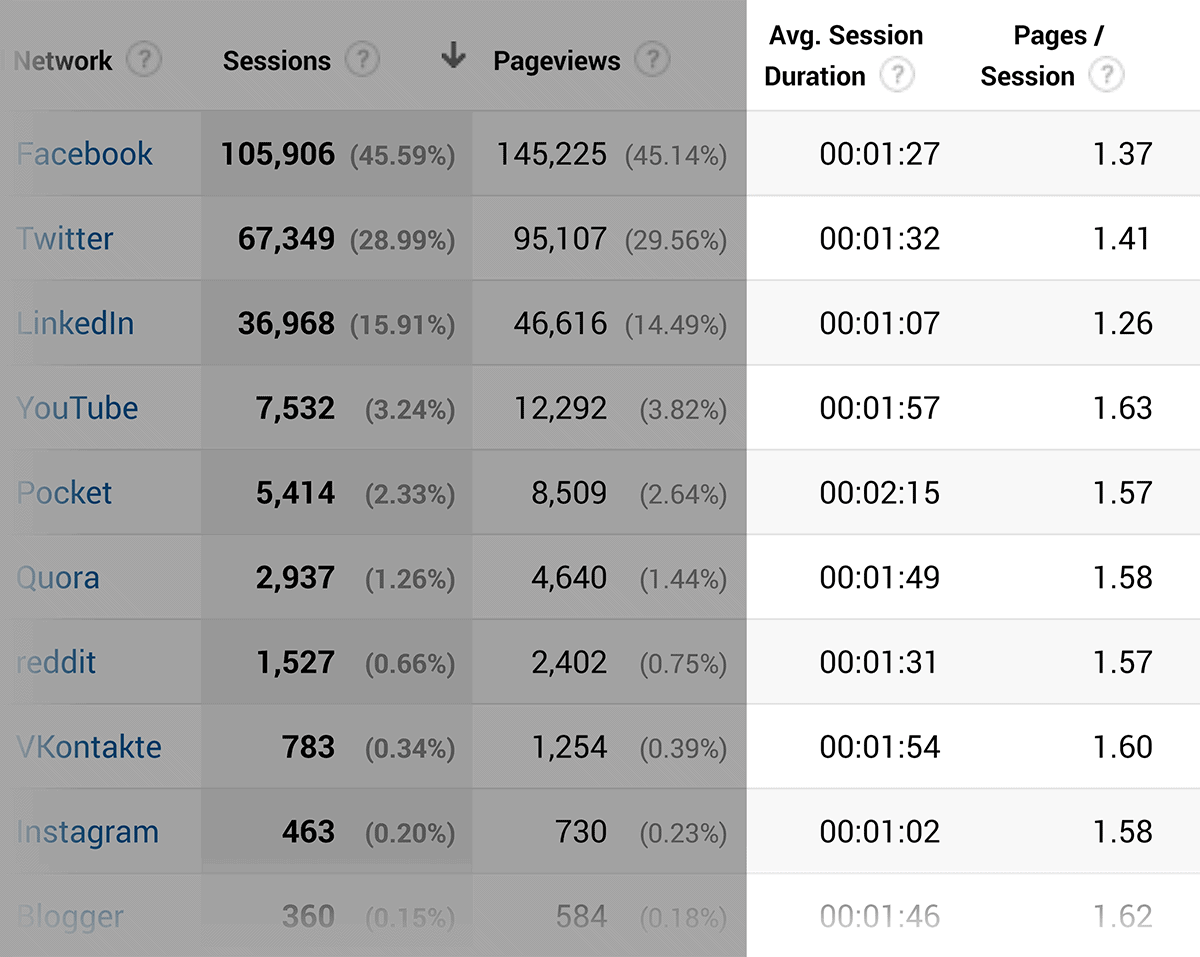Select LinkedIn sessions value 36,968
The image size is (1200, 957).
(x=286, y=324)
